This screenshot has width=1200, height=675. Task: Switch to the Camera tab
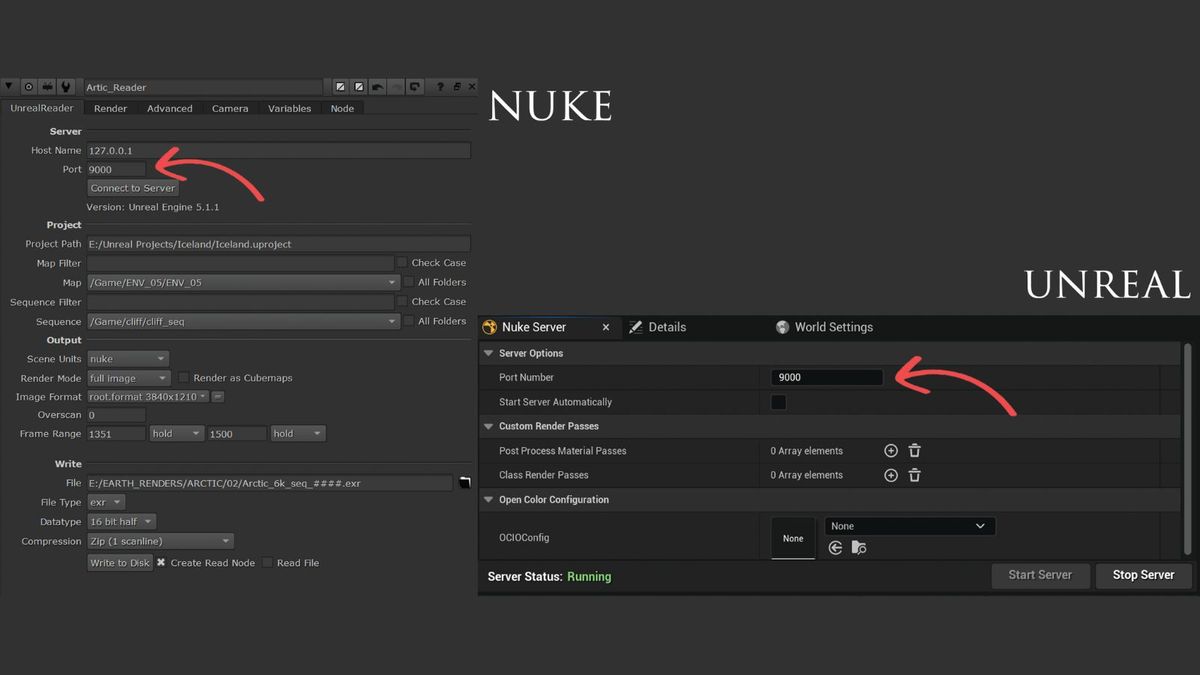pos(230,108)
